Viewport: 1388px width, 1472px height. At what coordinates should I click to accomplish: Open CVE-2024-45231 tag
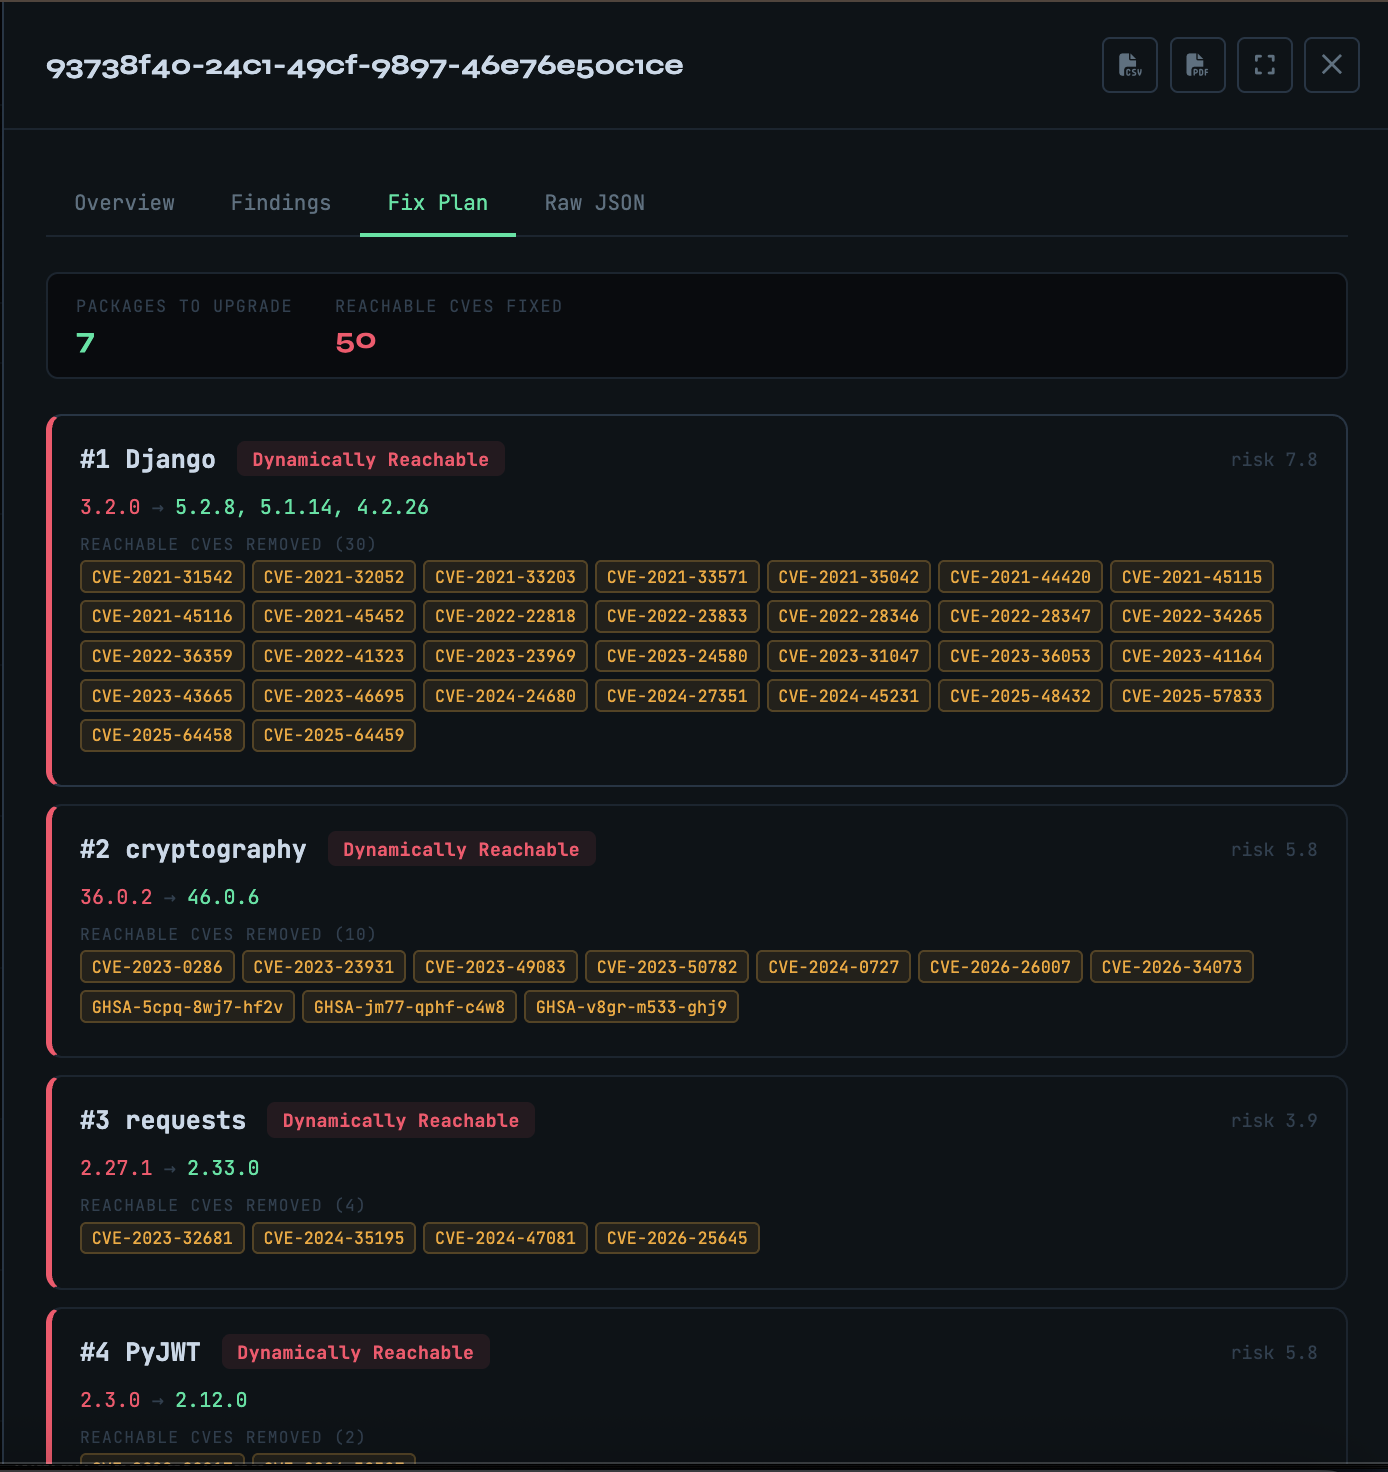[x=849, y=696]
